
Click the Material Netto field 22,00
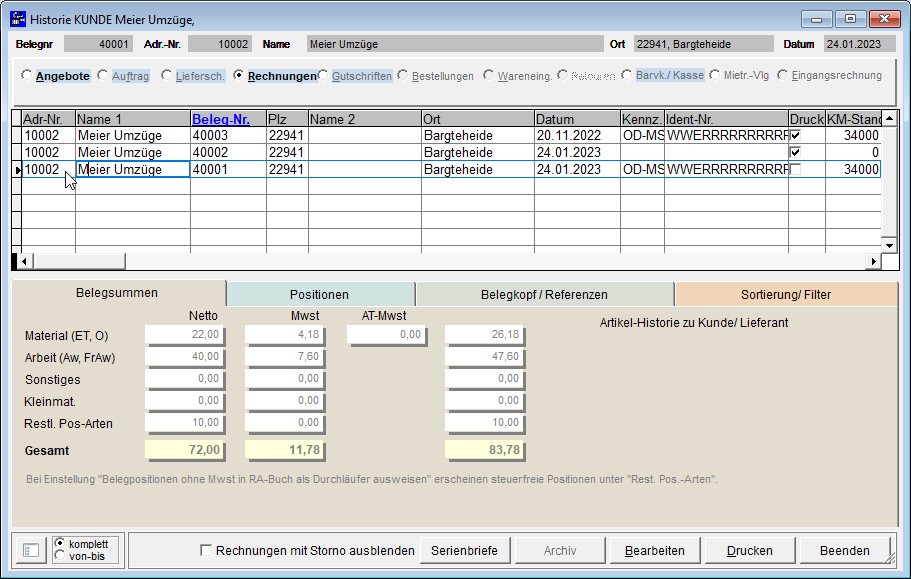click(x=185, y=335)
